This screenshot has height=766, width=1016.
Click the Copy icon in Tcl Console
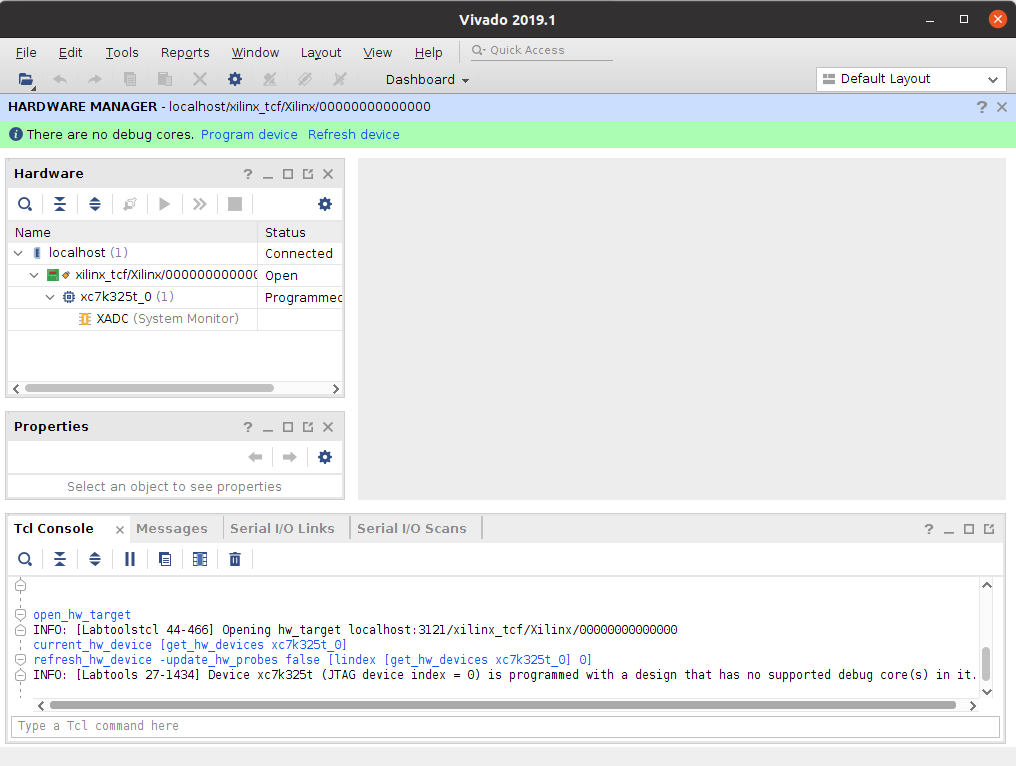tap(165, 559)
